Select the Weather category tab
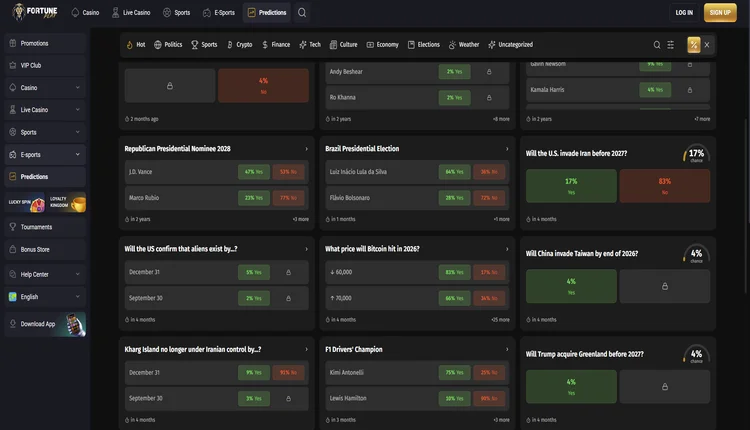 464,44
